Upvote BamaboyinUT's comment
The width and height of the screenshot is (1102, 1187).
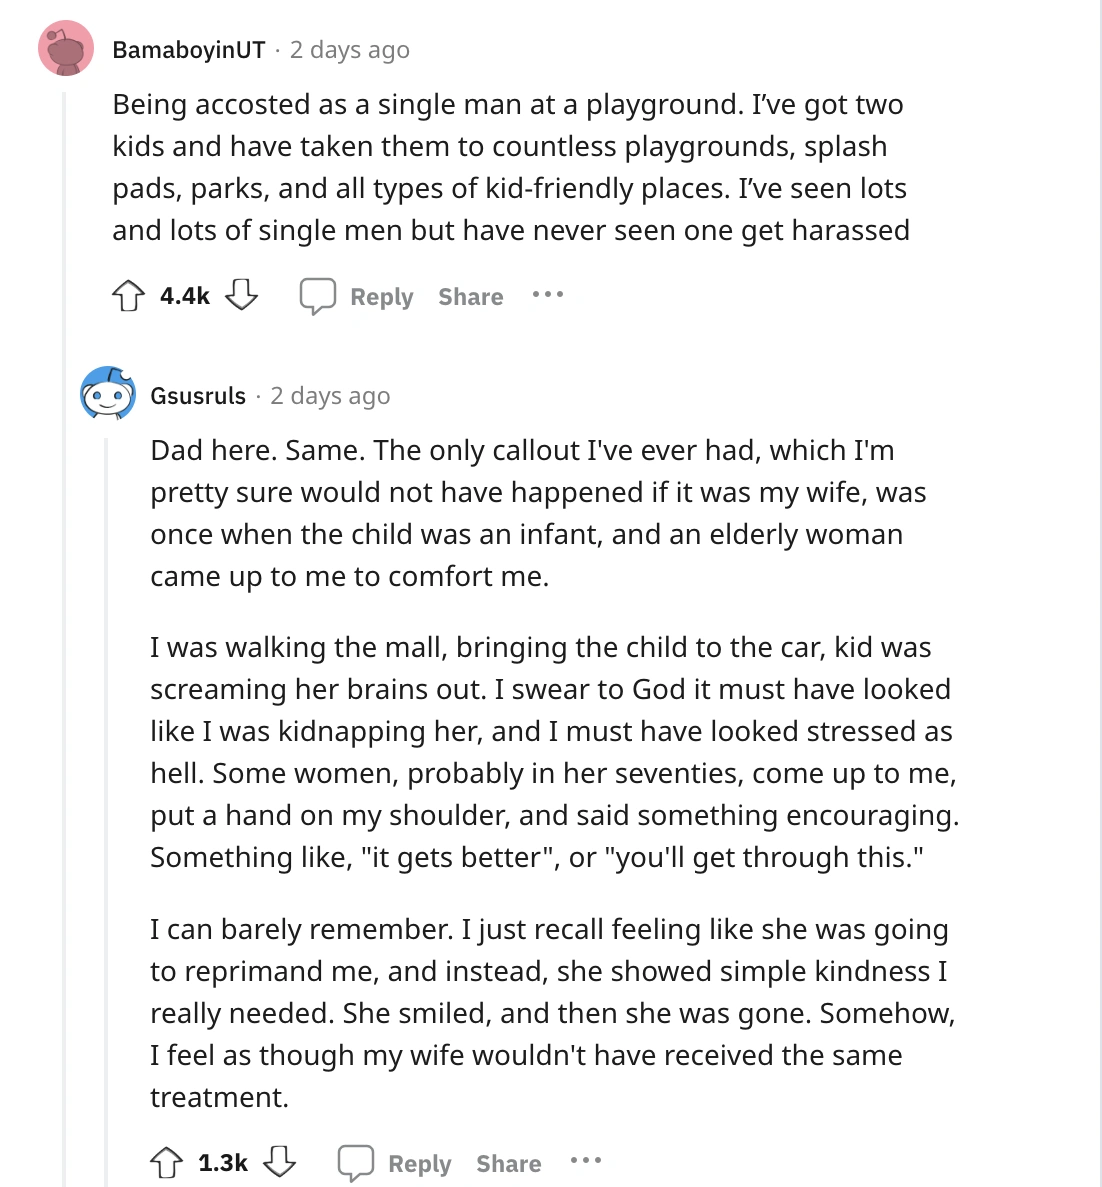coord(128,296)
